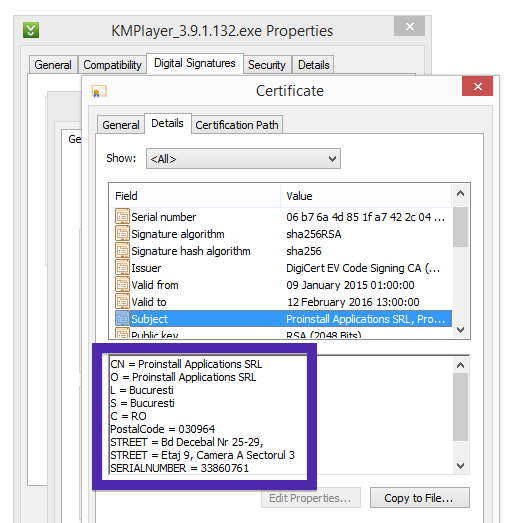507x523 pixels.
Task: Open the Show filter dropdown
Action: click(x=243, y=159)
